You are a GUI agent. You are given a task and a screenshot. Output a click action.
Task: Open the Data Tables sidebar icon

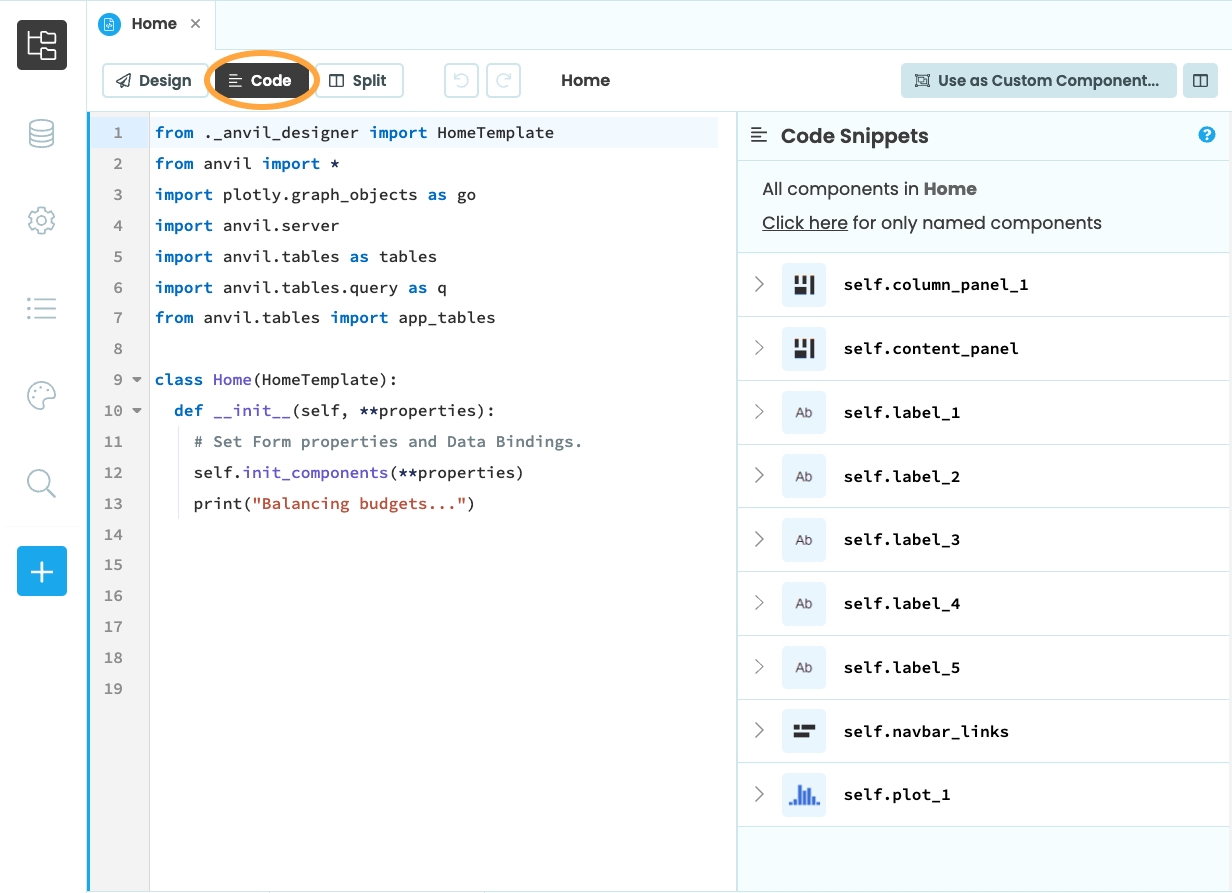41,133
